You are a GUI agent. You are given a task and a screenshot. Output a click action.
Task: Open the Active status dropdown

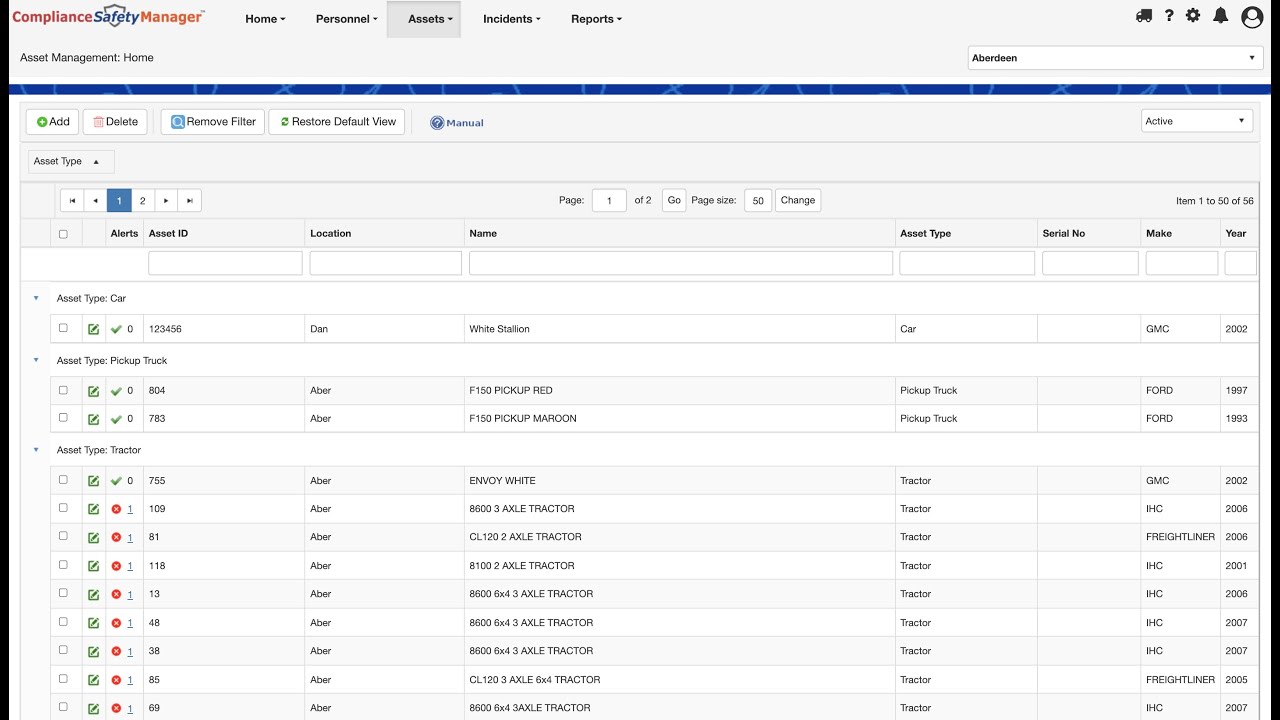point(1197,121)
